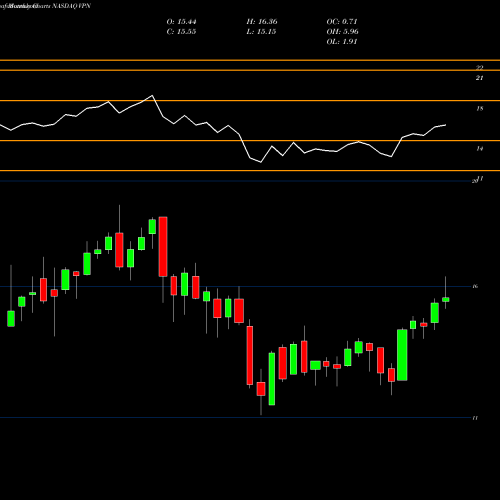Click the close price value C: 15.55
The image size is (500, 500).
point(181,32)
